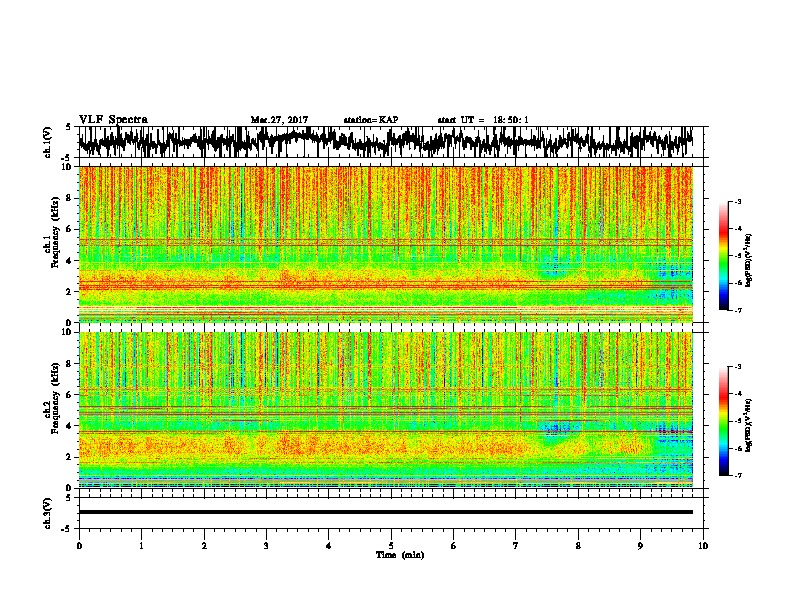
Task: Click the blue low-power patch in ch.1 spectrogram
Action: pyautogui.click(x=555, y=268)
